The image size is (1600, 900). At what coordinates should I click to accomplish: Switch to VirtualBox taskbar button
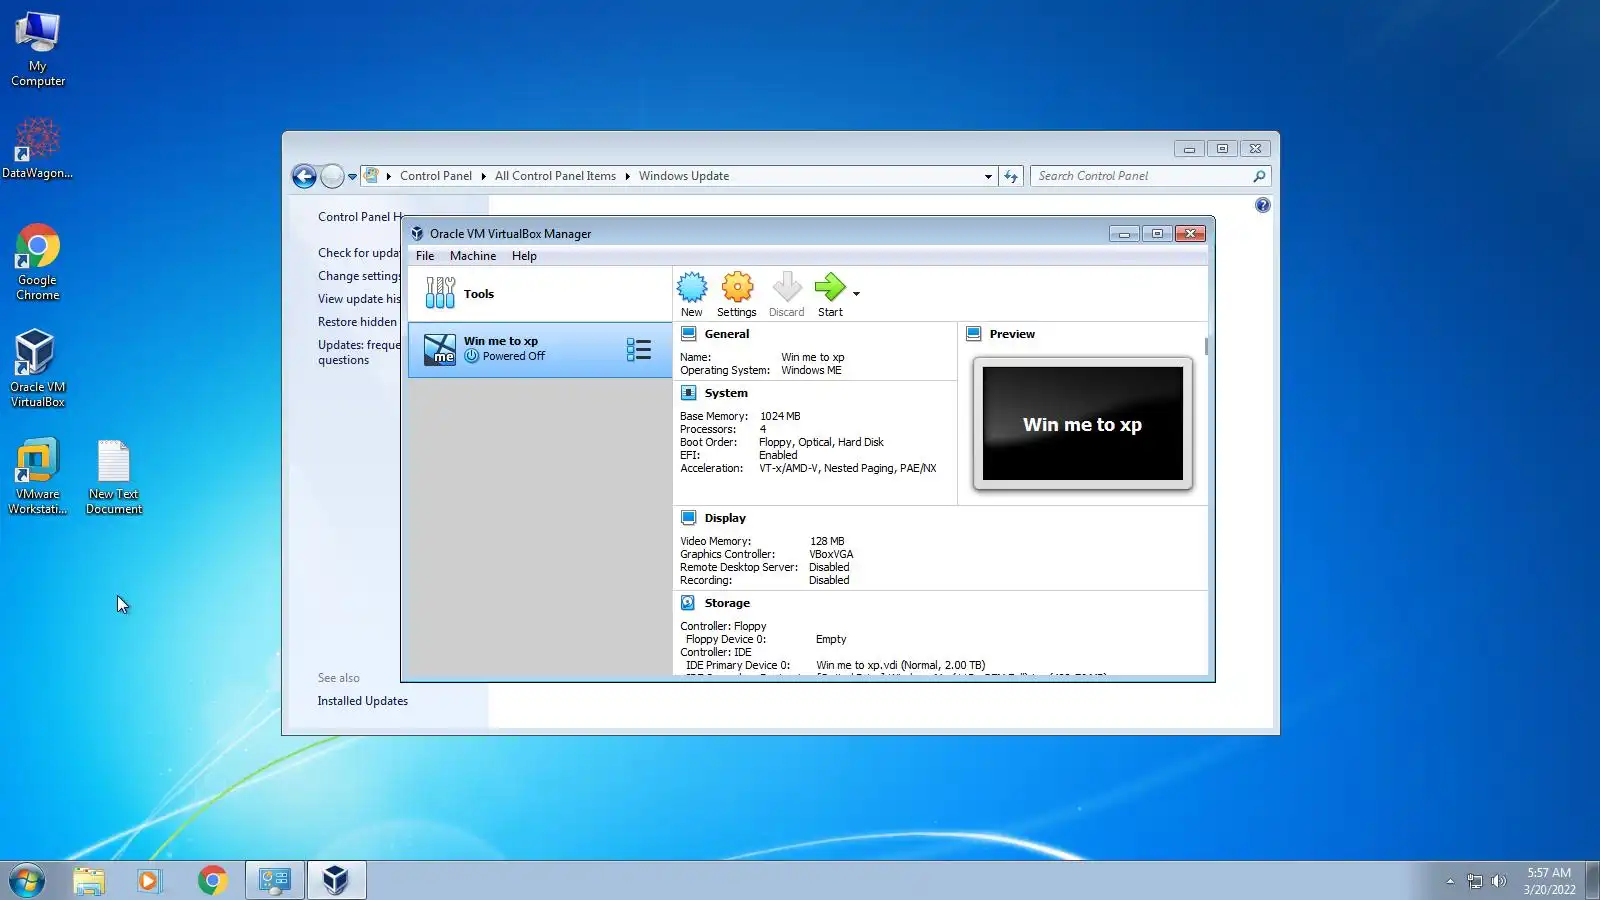pos(336,881)
